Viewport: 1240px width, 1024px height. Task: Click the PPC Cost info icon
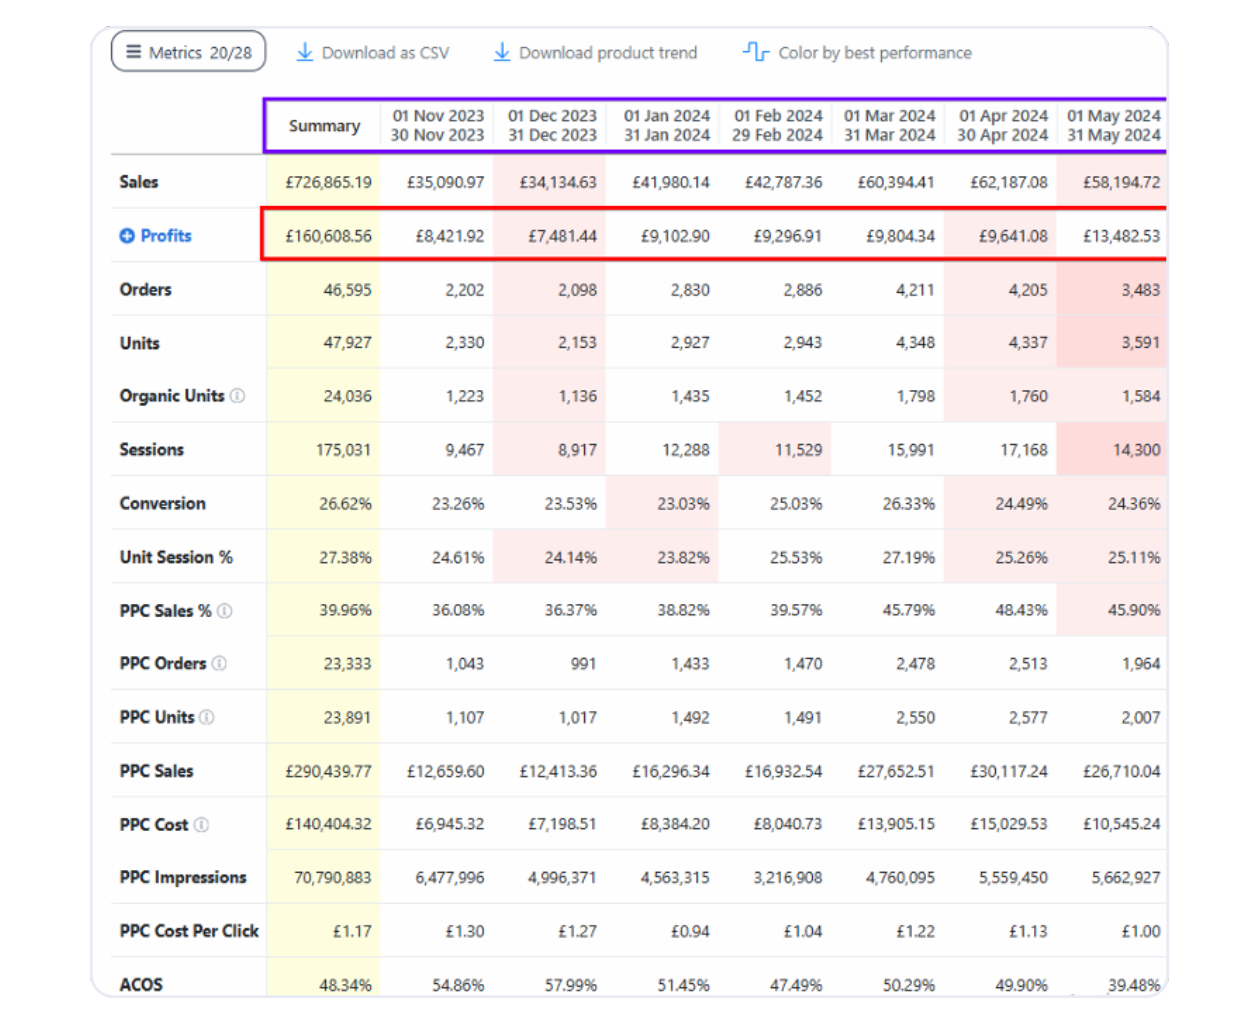pos(202,825)
